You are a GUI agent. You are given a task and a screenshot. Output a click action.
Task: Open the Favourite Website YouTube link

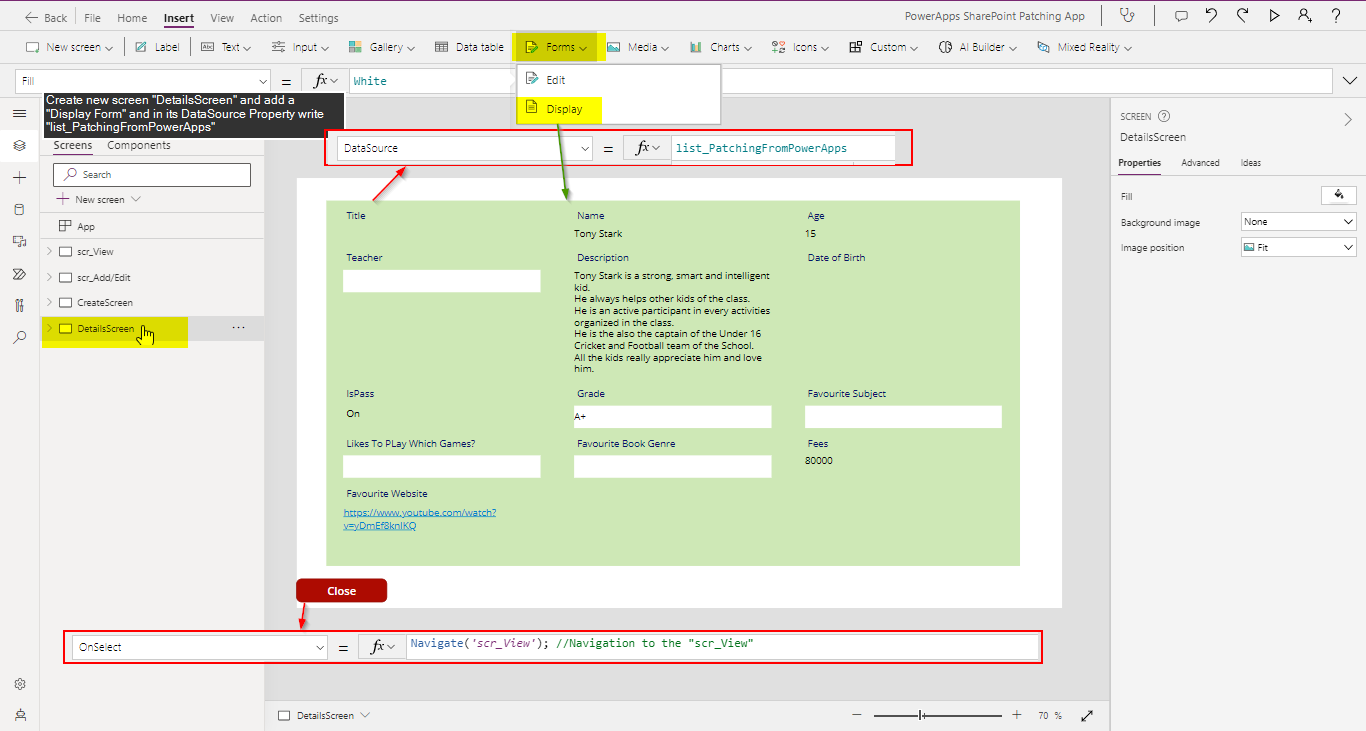click(420, 519)
